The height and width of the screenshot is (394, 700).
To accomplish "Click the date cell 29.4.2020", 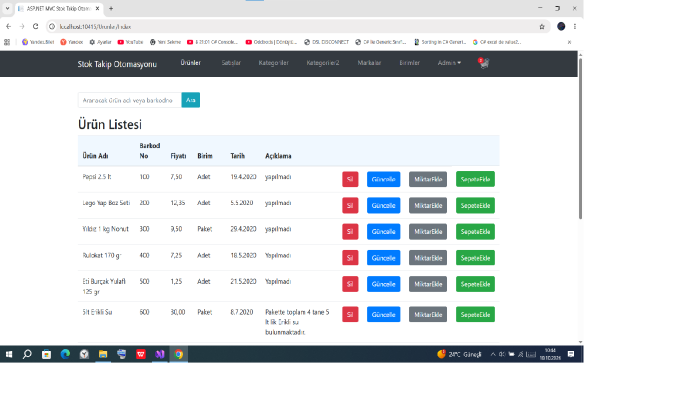I will coord(243,229).
